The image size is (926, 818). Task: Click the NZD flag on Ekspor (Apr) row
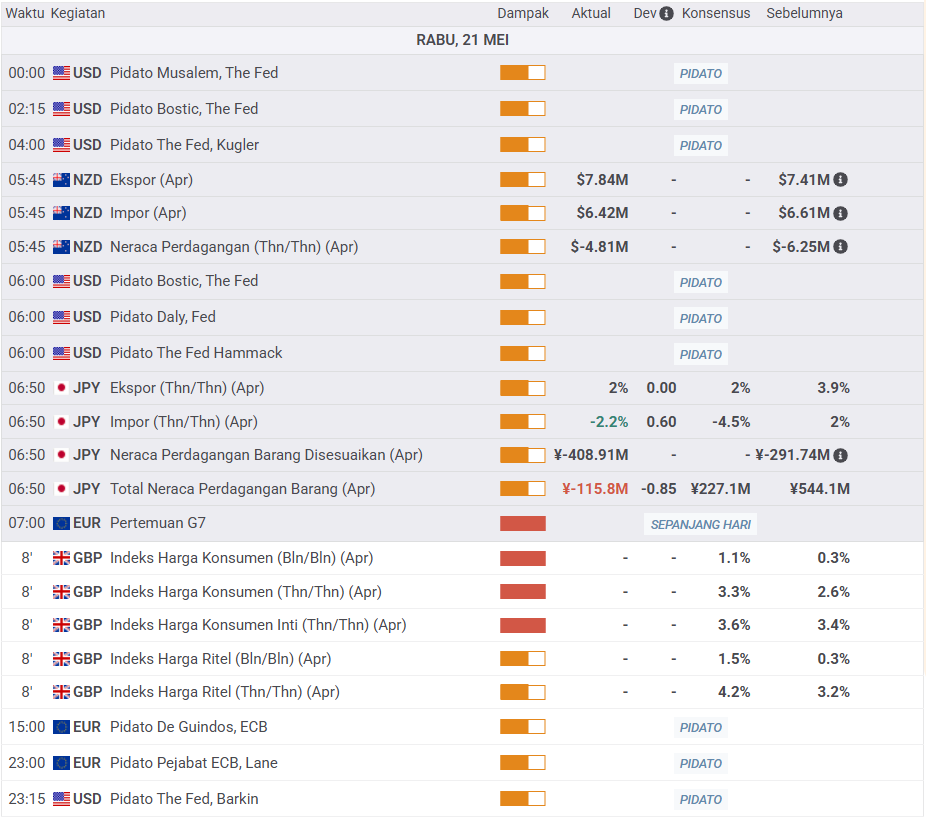click(x=61, y=180)
